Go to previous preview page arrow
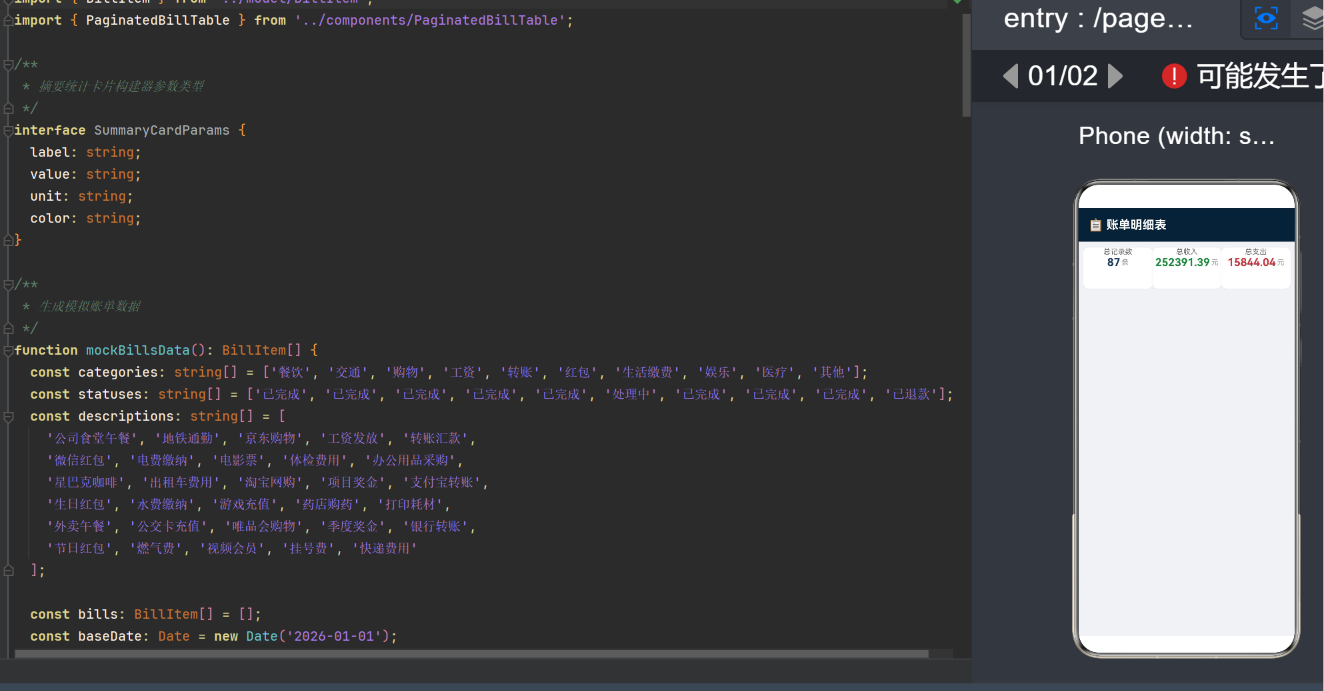The width and height of the screenshot is (1324, 691). (x=1010, y=75)
